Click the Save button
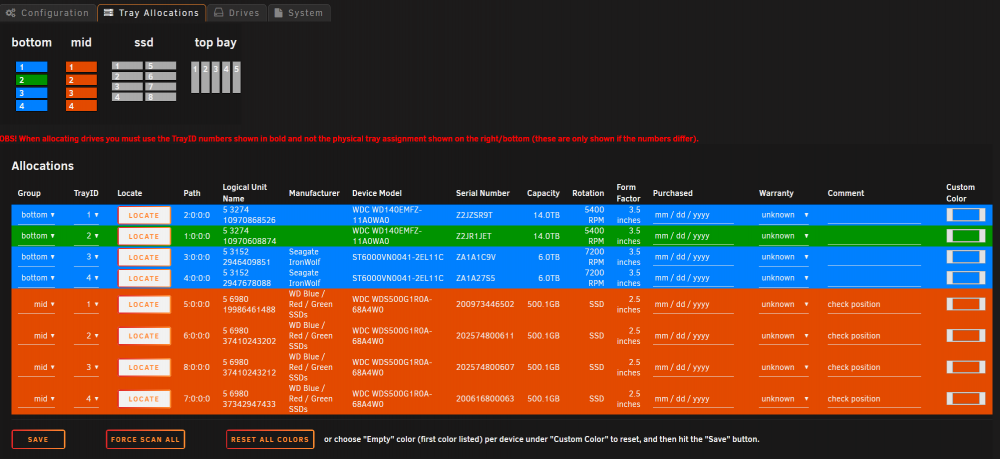 tap(38, 439)
